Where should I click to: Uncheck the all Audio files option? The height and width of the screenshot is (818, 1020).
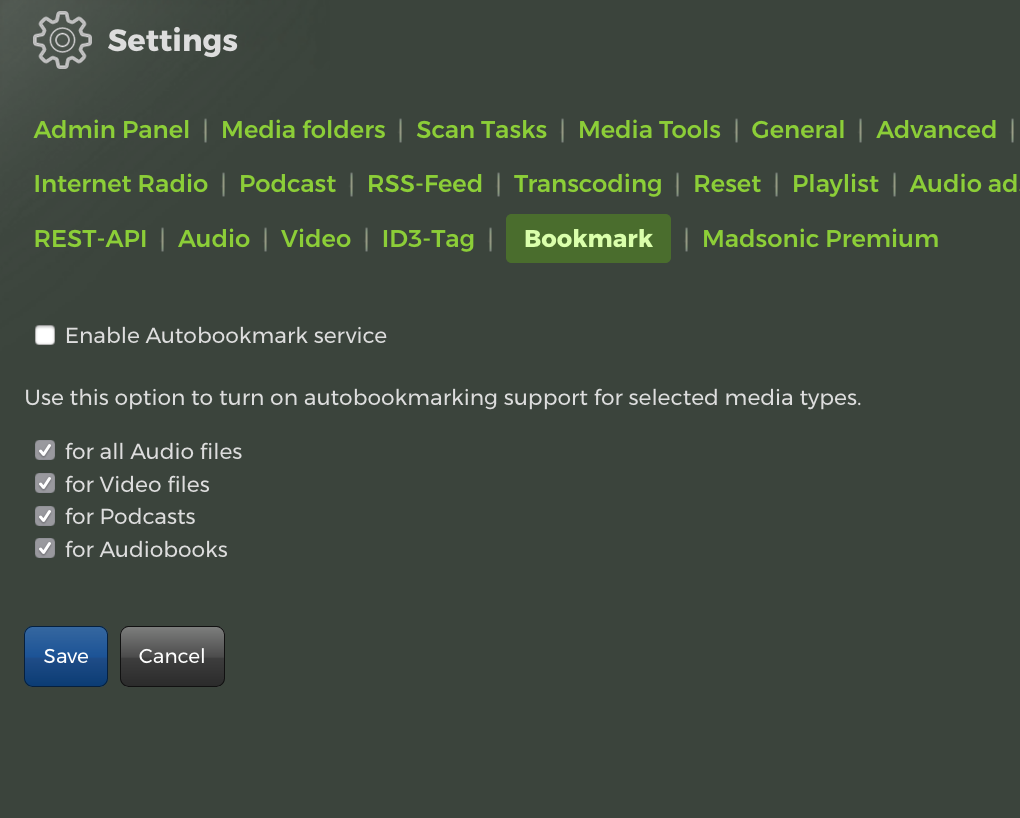pyautogui.click(x=45, y=451)
